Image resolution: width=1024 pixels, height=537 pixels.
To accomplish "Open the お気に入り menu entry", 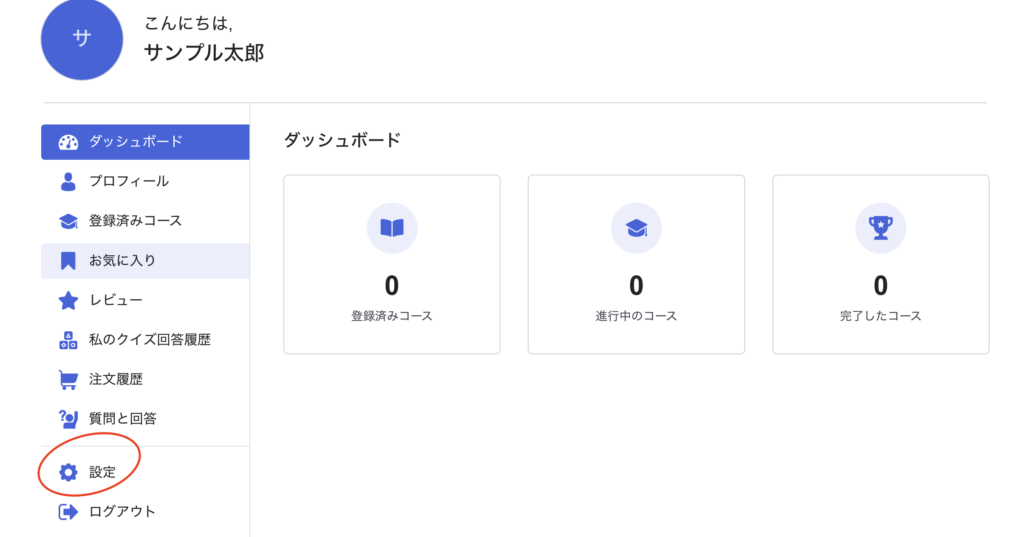I will pos(122,261).
